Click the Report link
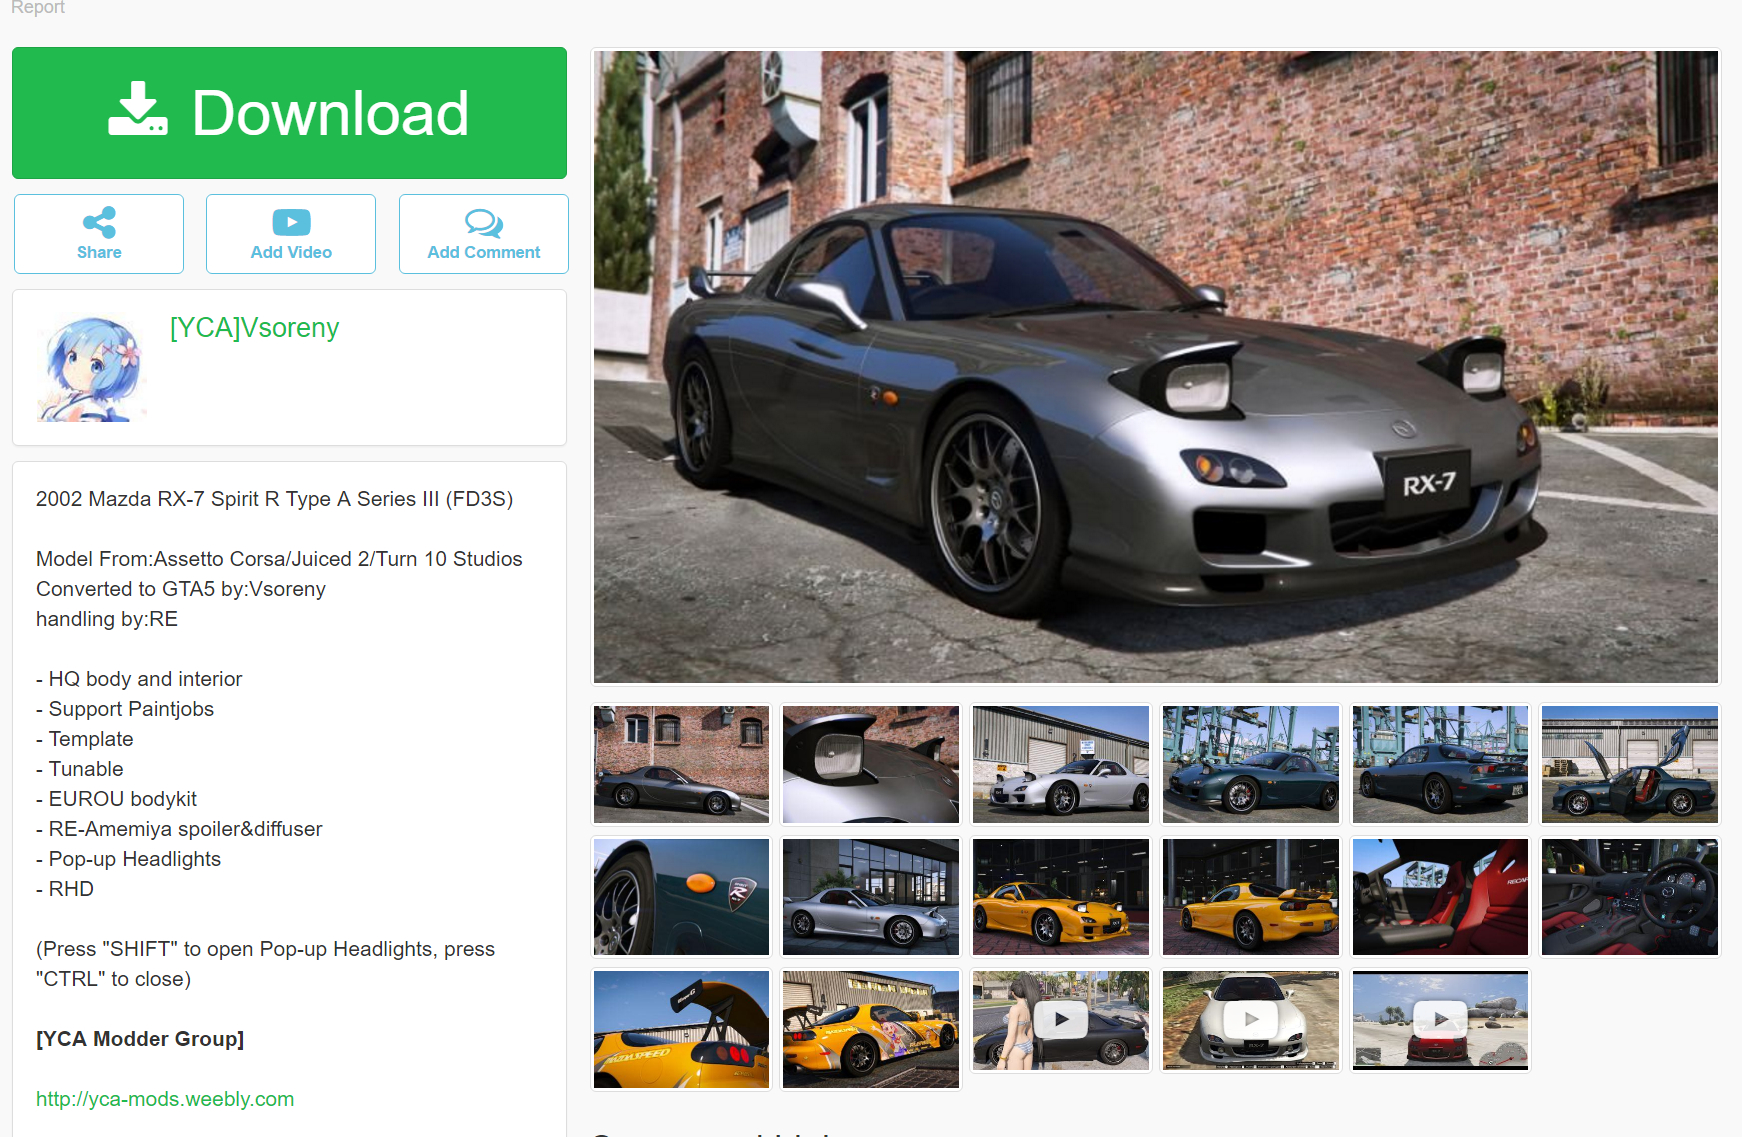Screen dimensions: 1742x1137 (x=38, y=8)
